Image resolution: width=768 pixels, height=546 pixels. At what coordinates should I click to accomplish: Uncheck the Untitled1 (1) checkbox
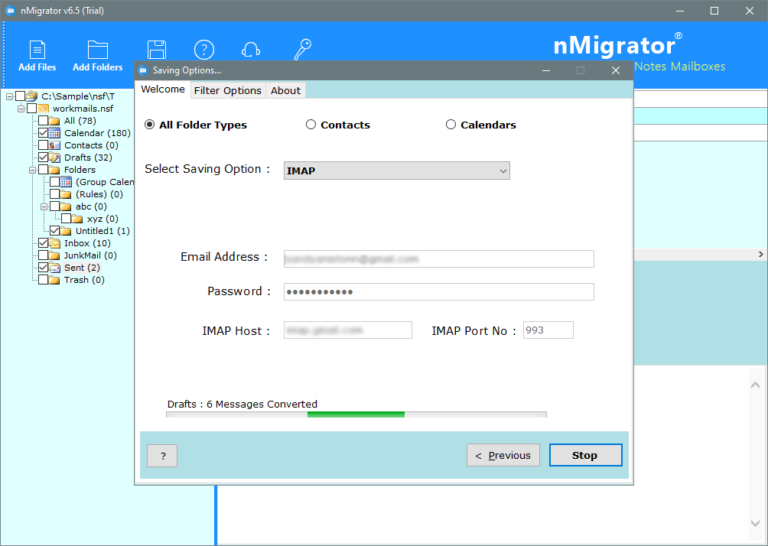pos(54,231)
